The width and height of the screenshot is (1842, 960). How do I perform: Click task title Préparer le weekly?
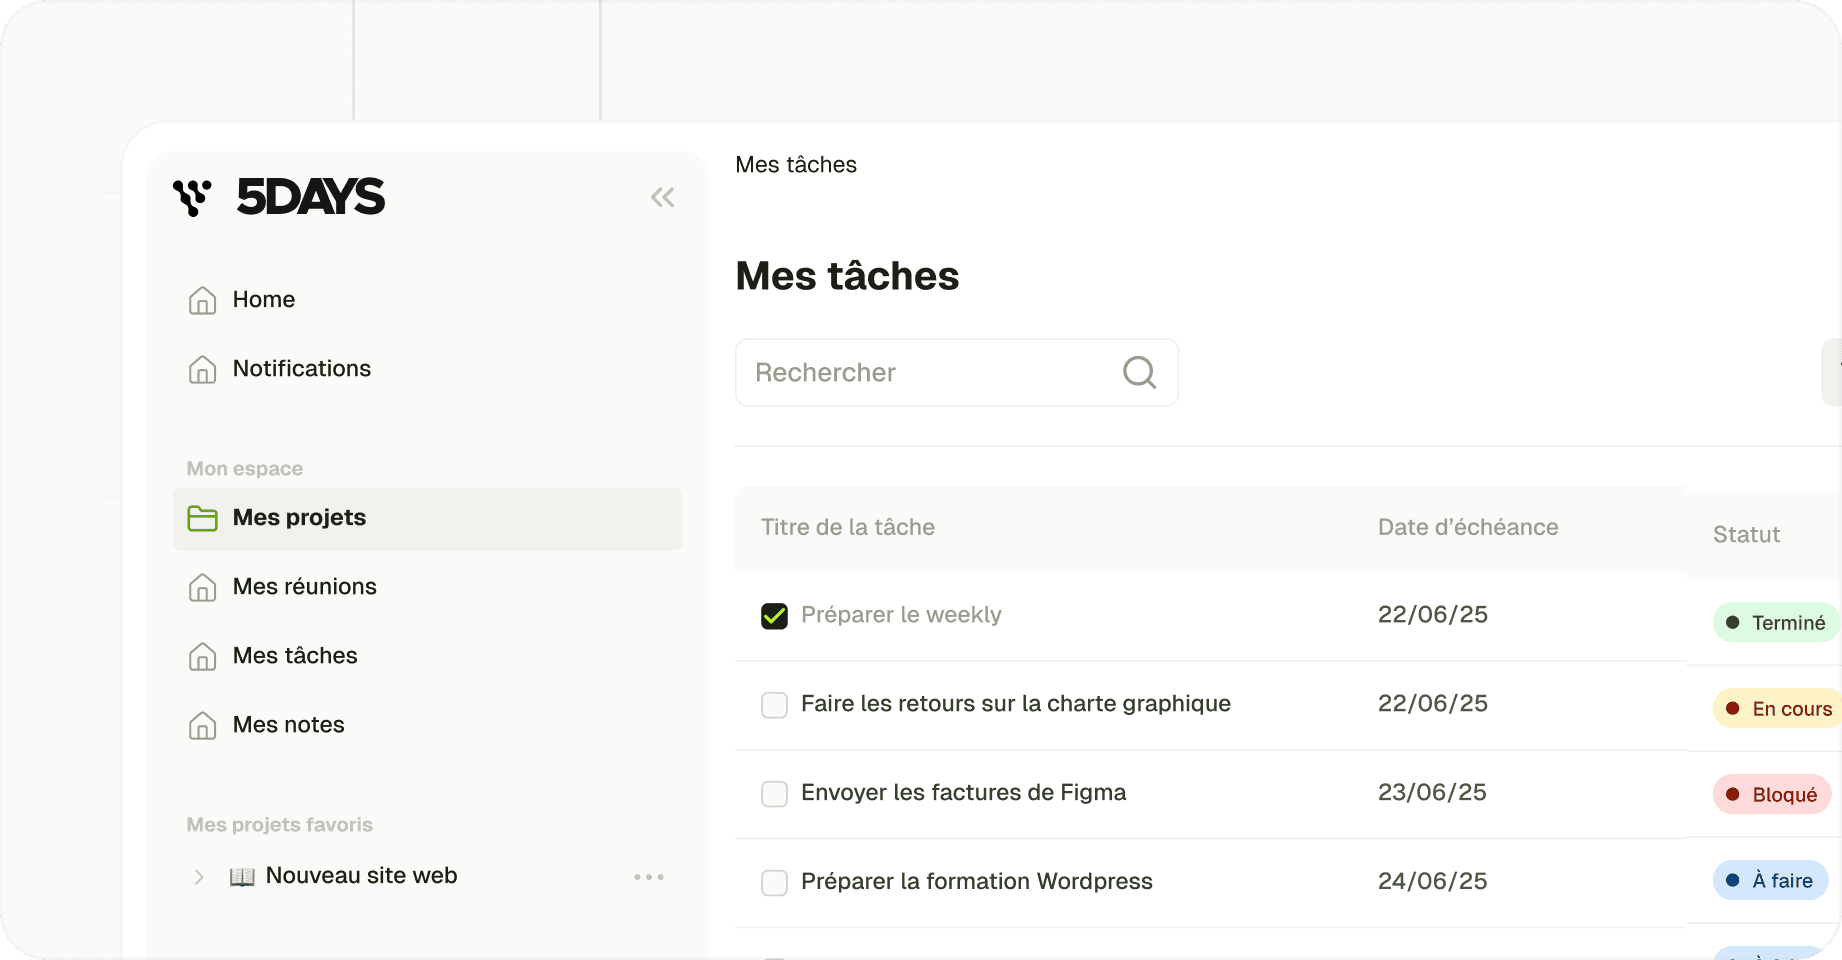pyautogui.click(x=901, y=615)
